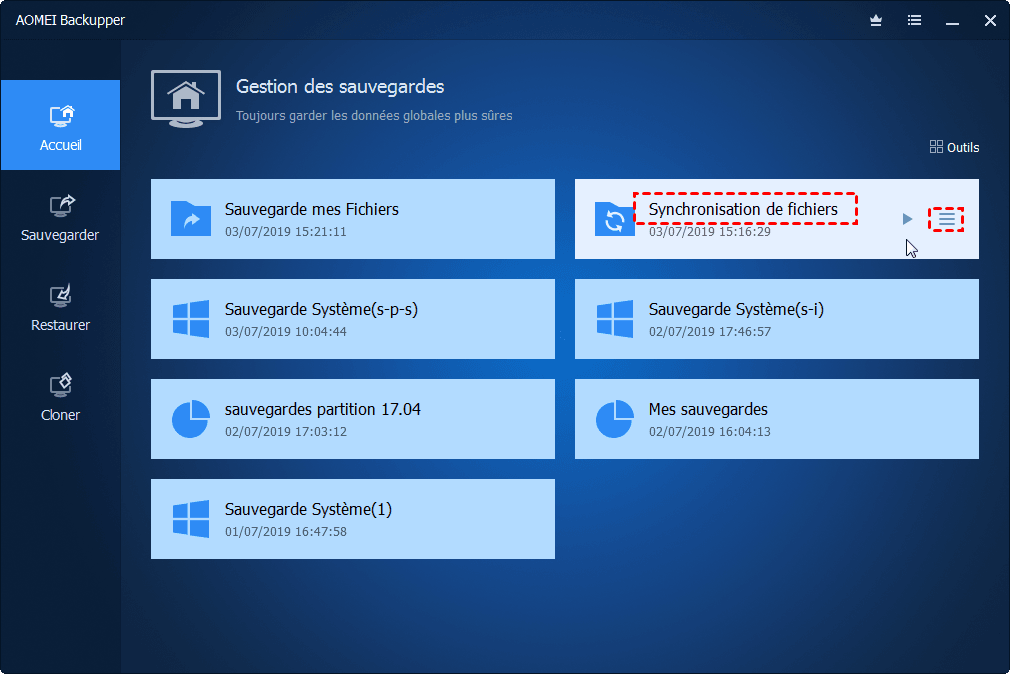Click date 02/07/2019 17:46:57
The image size is (1010, 674).
[709, 332]
